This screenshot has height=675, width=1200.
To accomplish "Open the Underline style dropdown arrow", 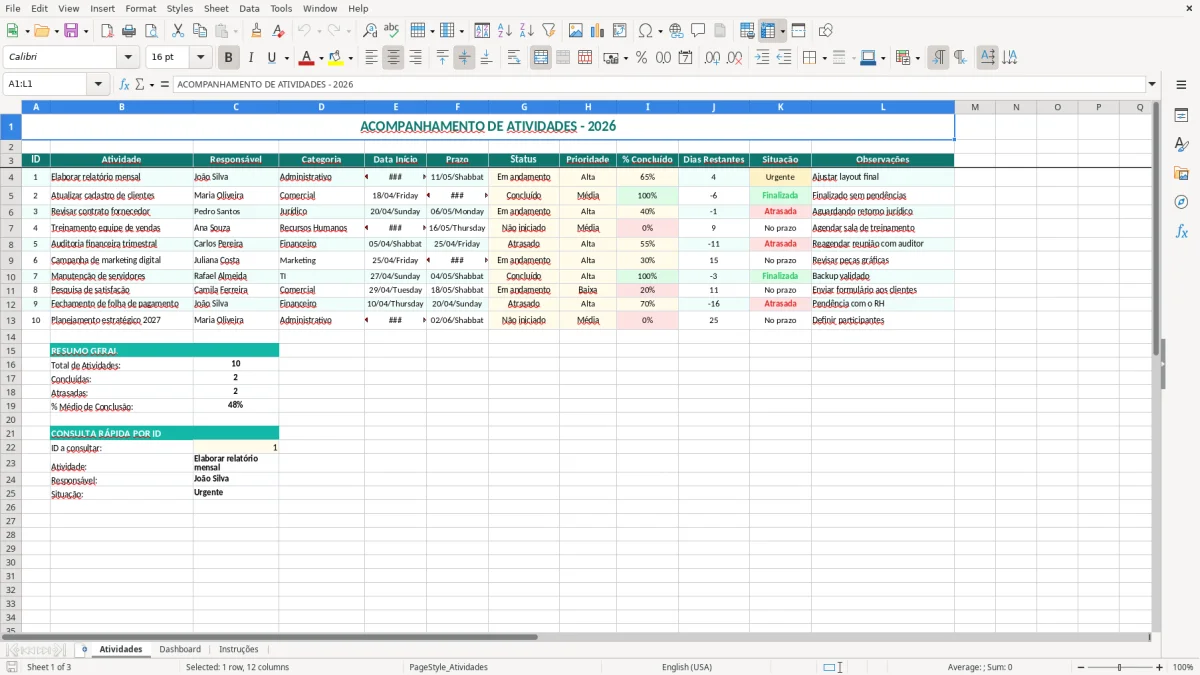I will [x=286, y=58].
